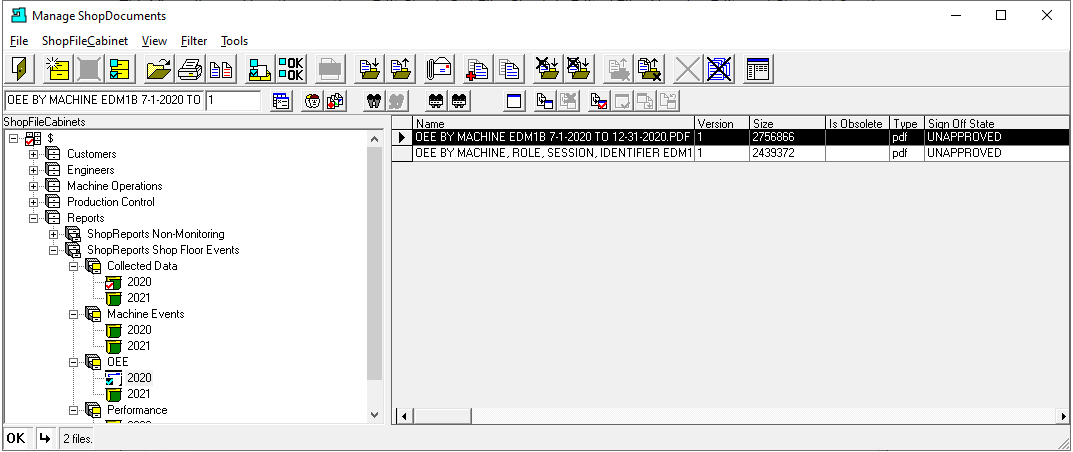Click the copy documents icon beside red-plus document

tap(508, 69)
